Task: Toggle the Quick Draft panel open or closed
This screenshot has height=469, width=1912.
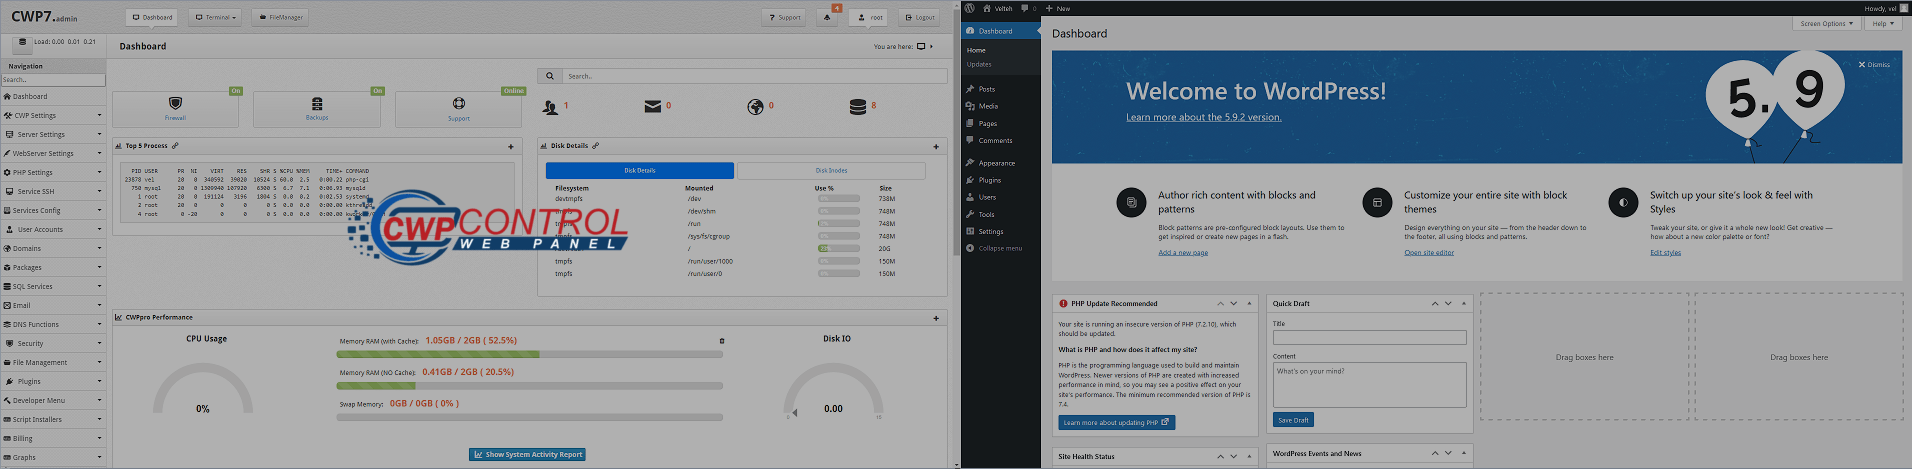Action: (x=1464, y=303)
